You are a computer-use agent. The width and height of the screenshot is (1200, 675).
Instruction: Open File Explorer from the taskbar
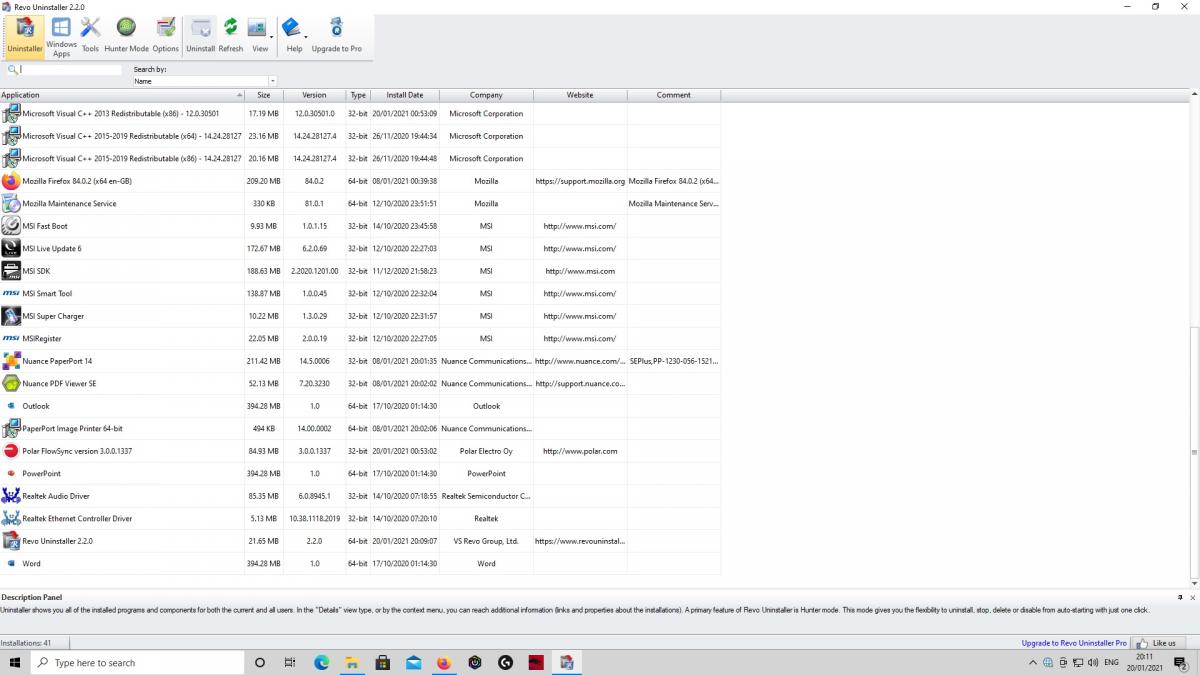coord(352,662)
